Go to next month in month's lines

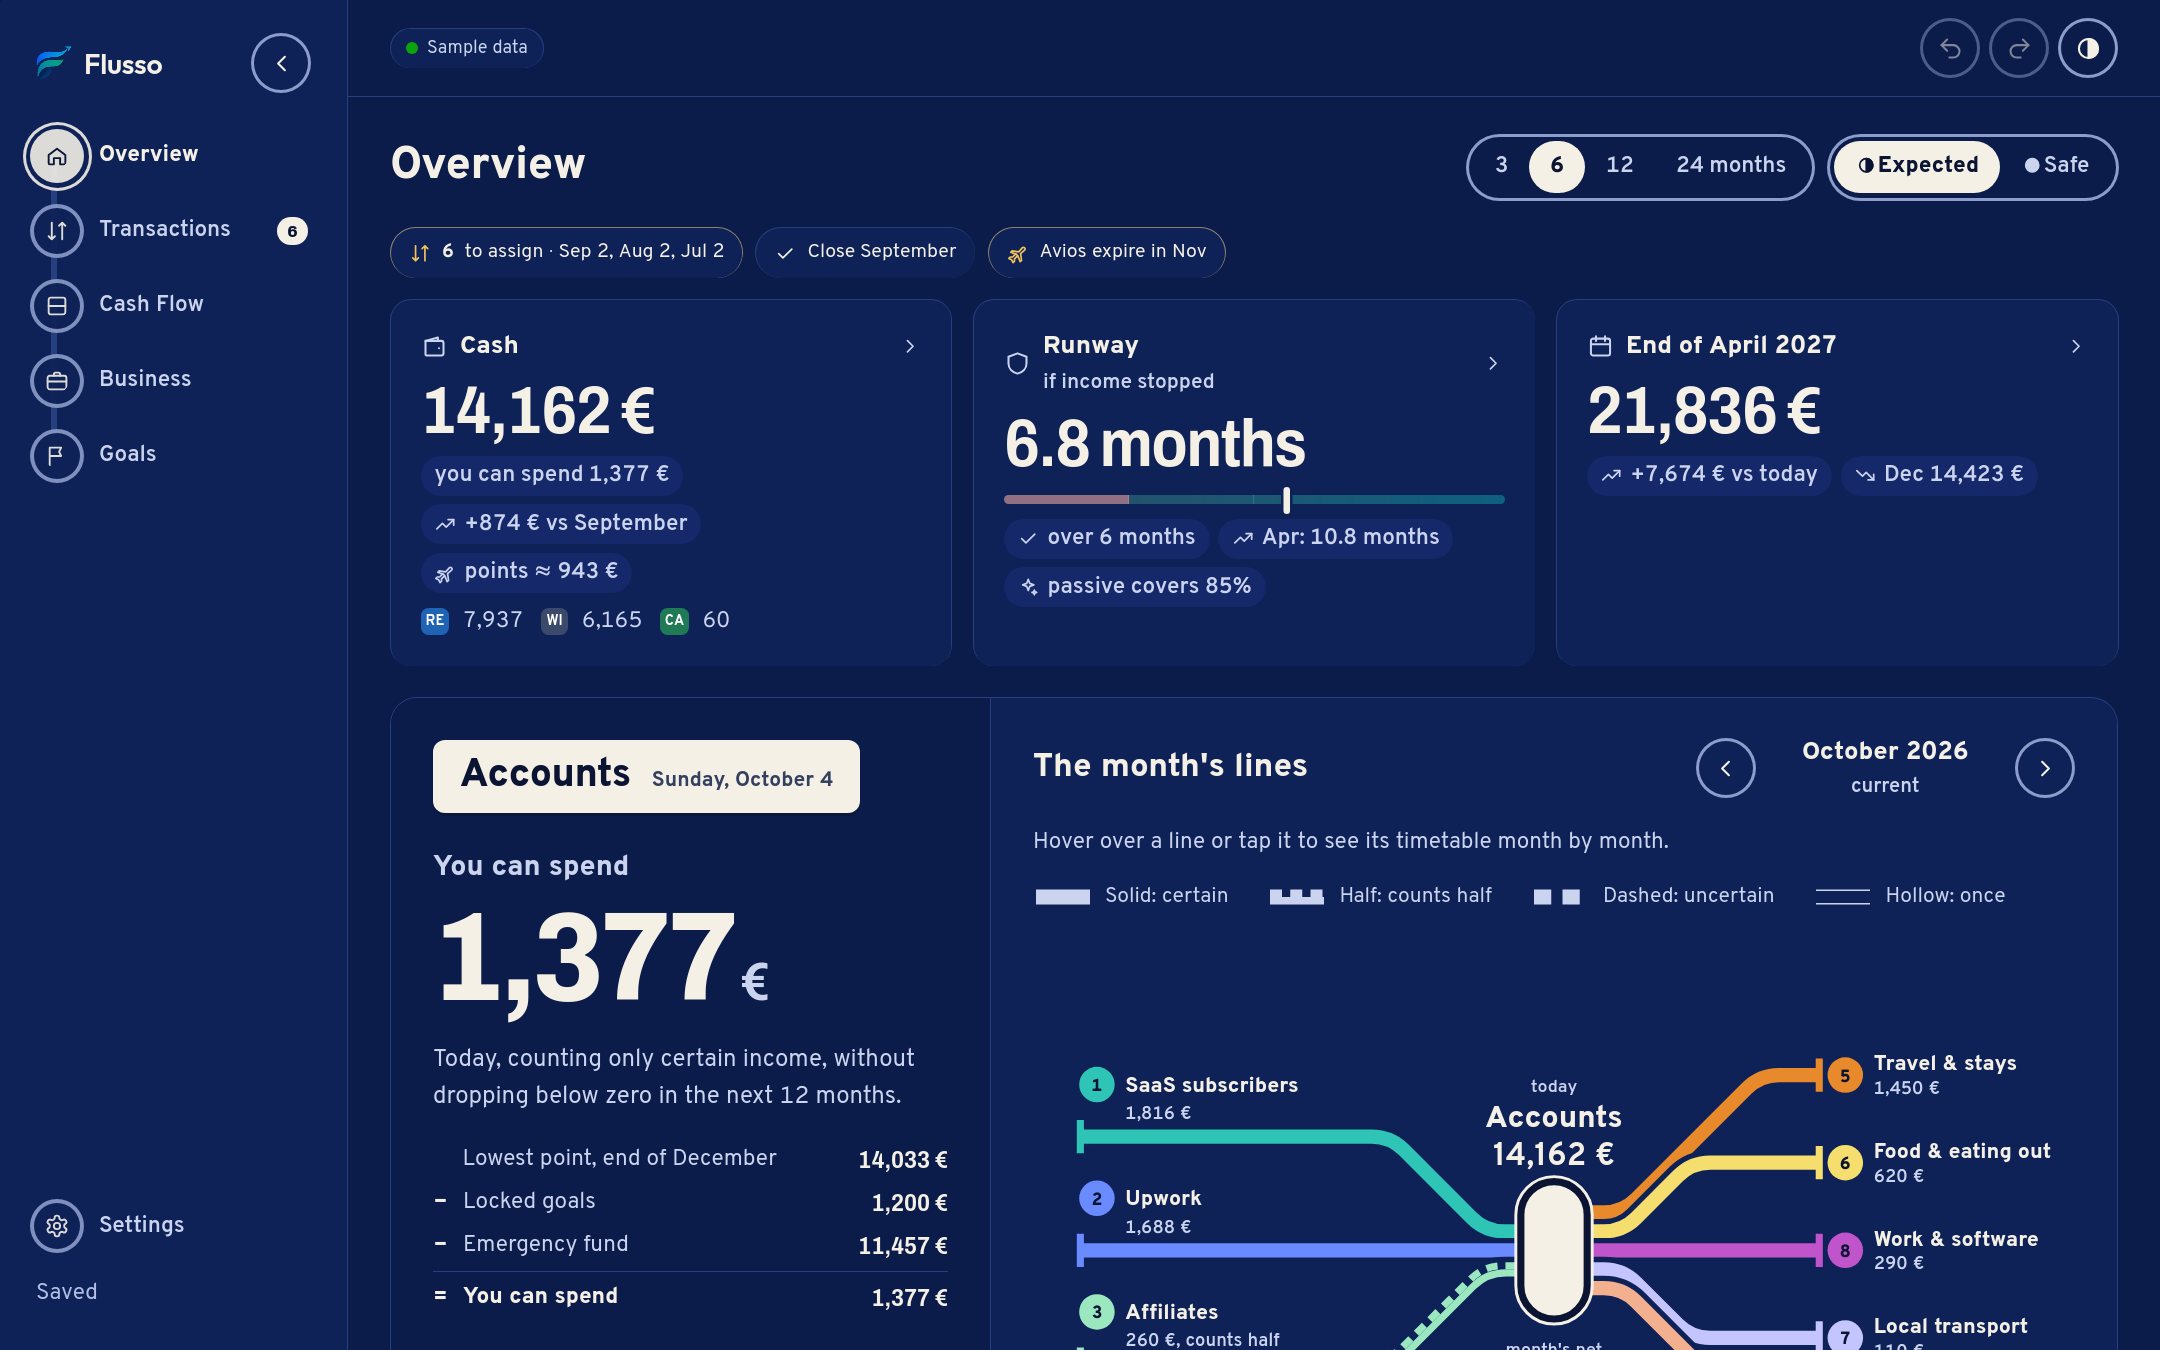[x=2045, y=768]
